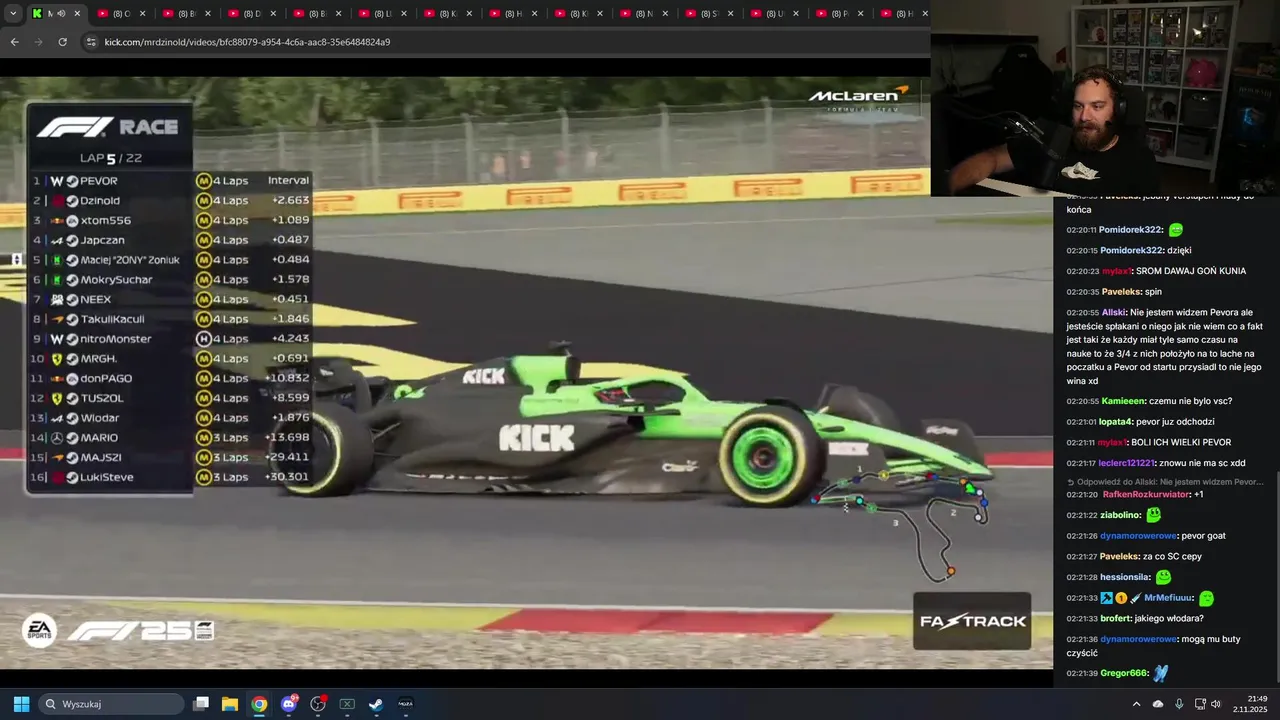
Task: Select chat text 'za co SC cepy'
Action: (x=1174, y=556)
